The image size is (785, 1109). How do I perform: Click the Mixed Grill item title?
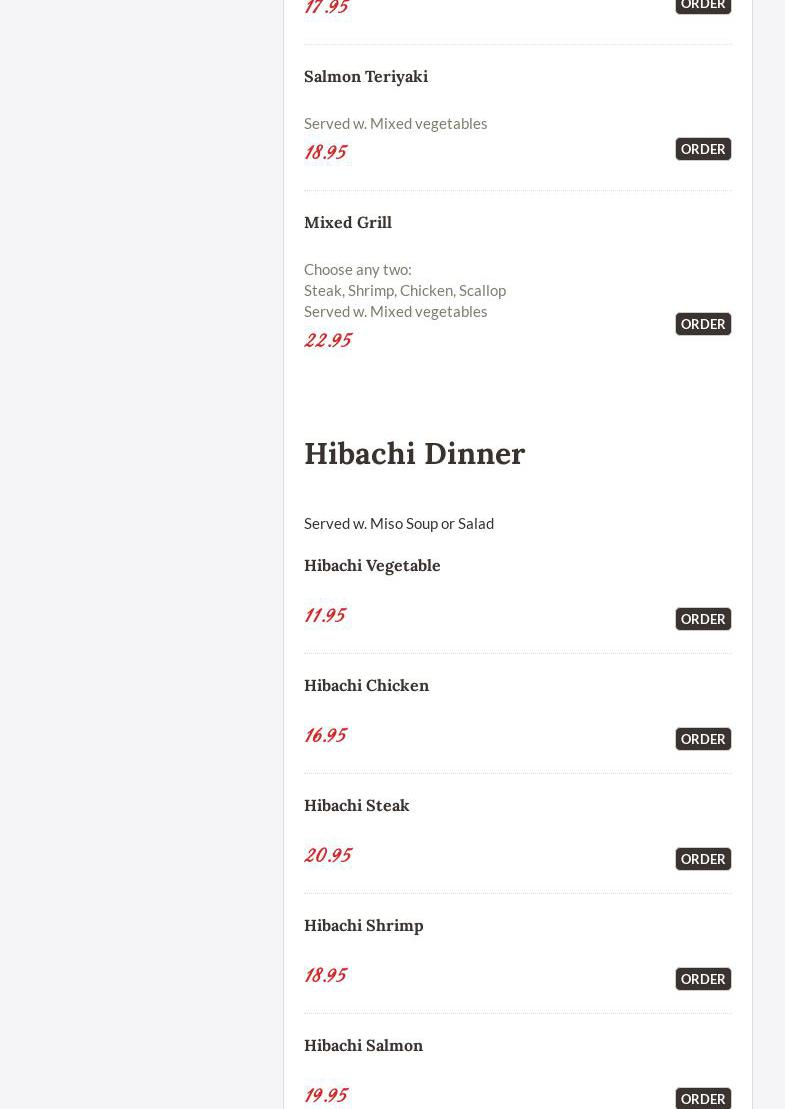coord(348,222)
